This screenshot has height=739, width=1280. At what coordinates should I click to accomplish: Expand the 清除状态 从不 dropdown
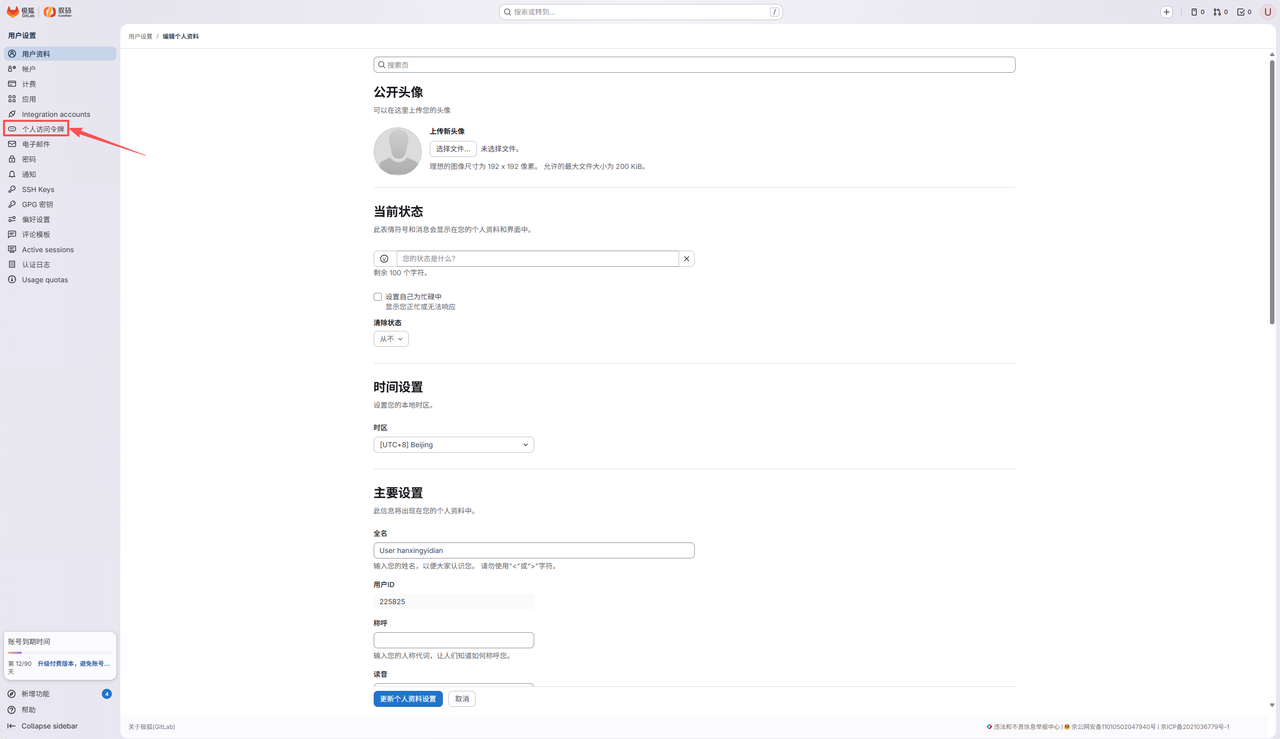391,339
